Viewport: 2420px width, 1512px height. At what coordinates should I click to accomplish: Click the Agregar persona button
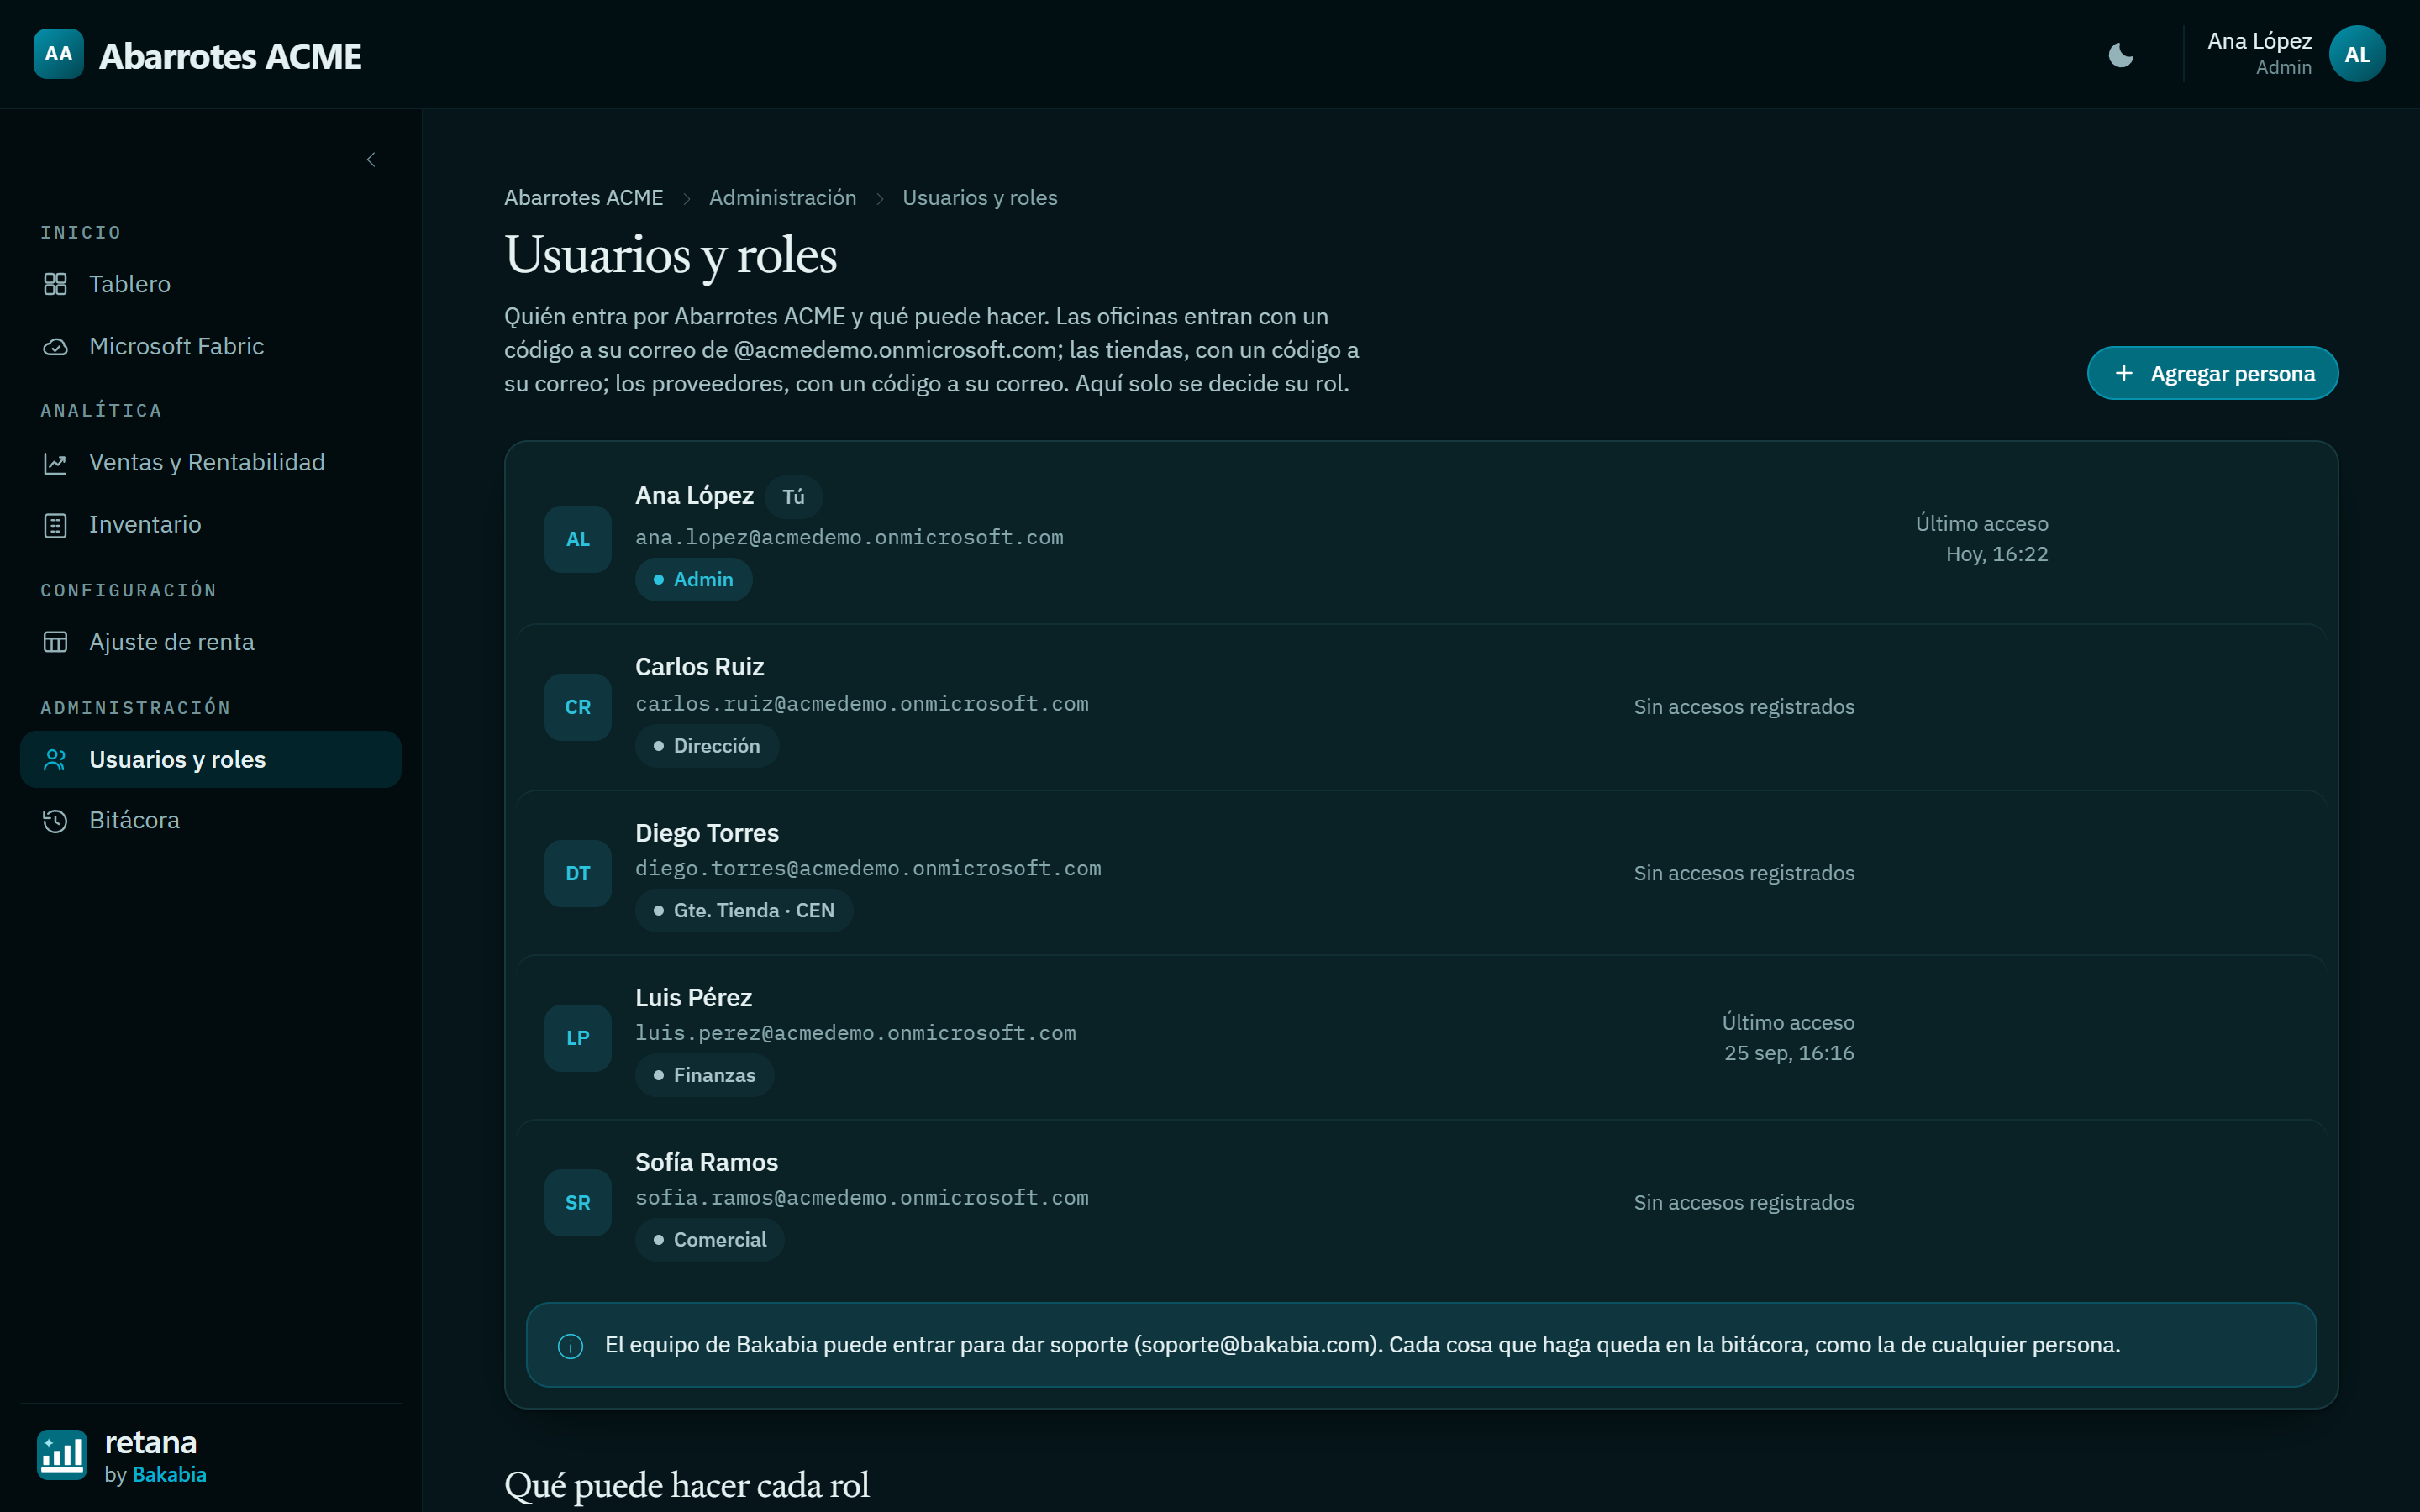click(2212, 373)
